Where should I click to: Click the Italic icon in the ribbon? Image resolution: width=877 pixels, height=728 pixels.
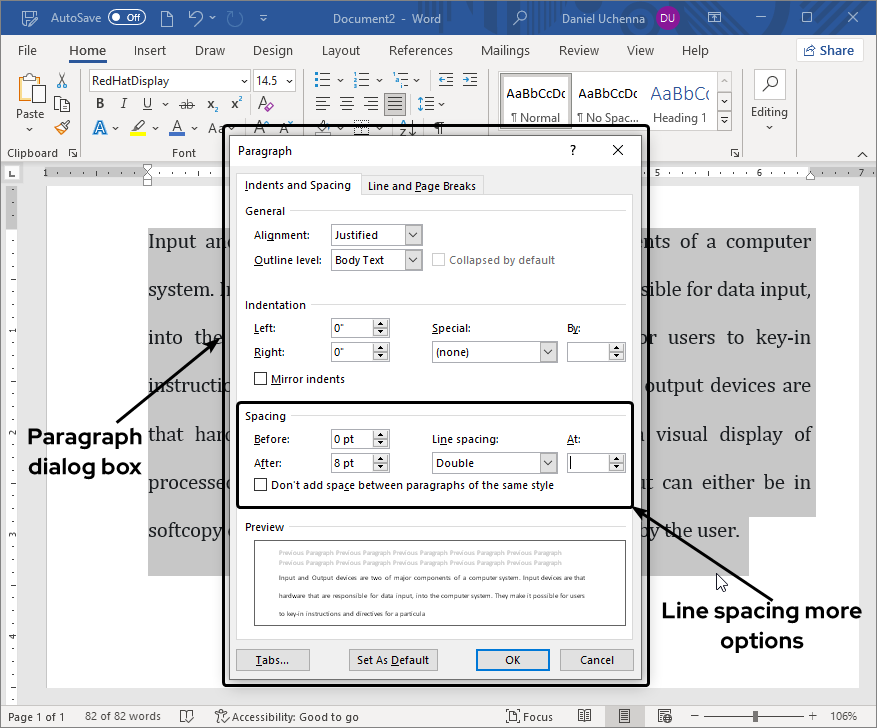tap(124, 104)
